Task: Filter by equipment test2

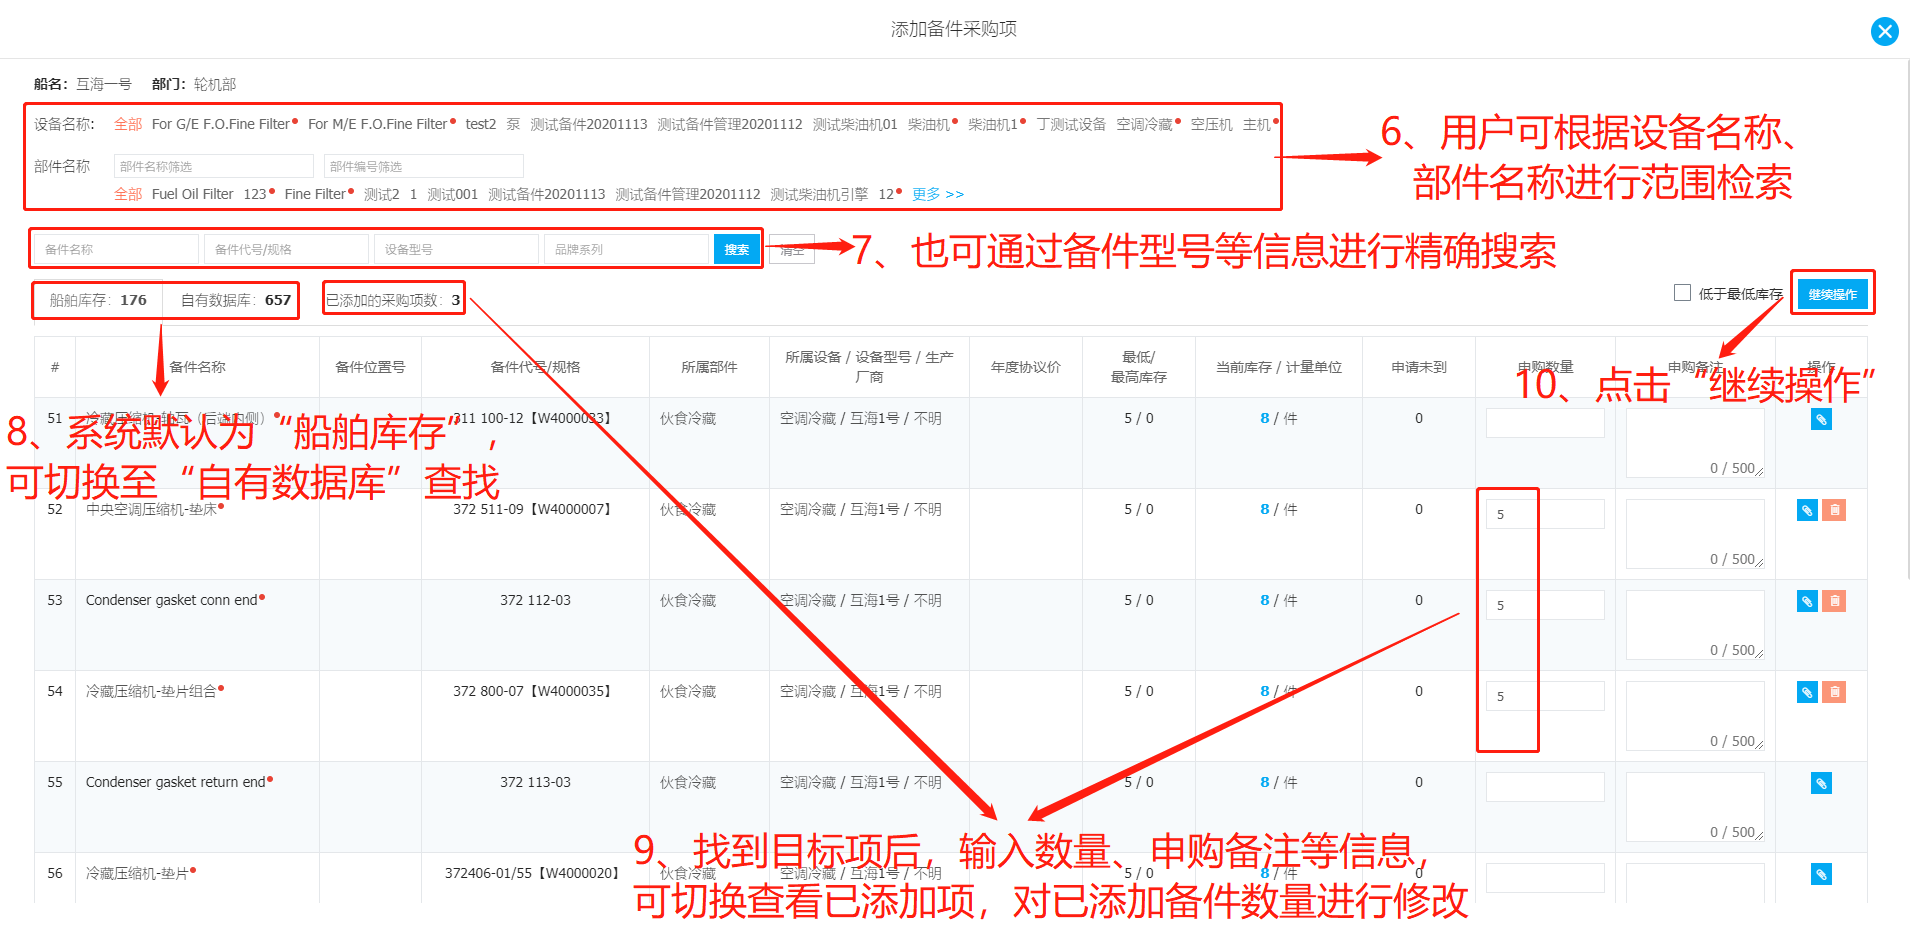Action: coord(481,124)
